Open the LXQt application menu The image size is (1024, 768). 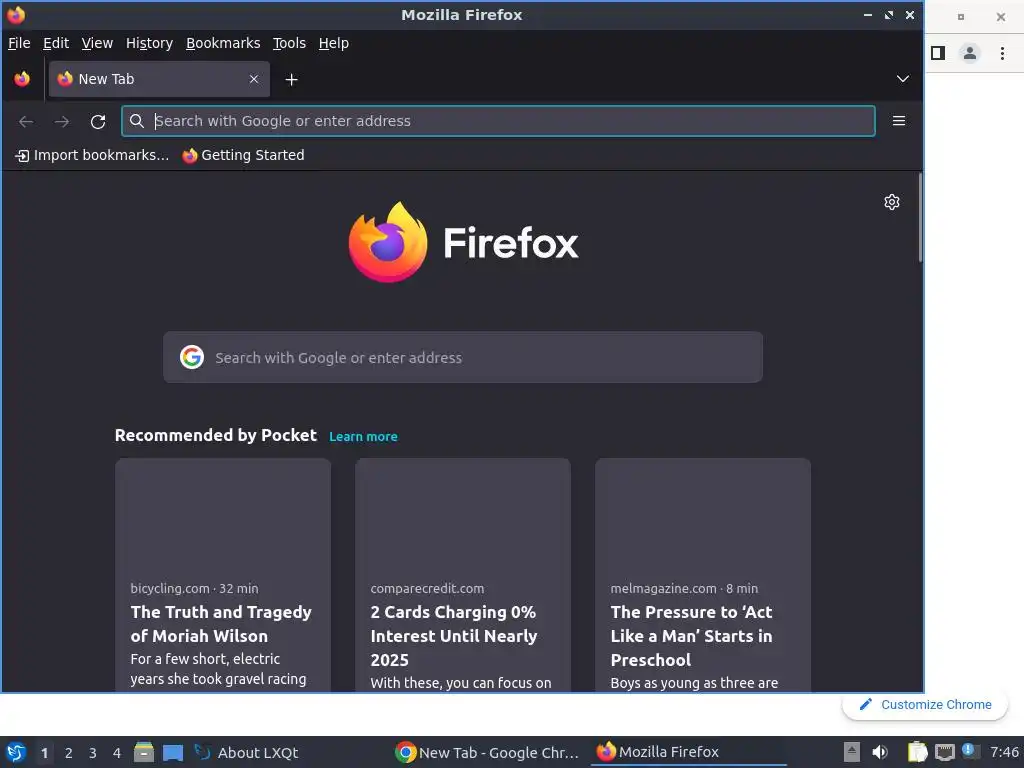tap(16, 753)
